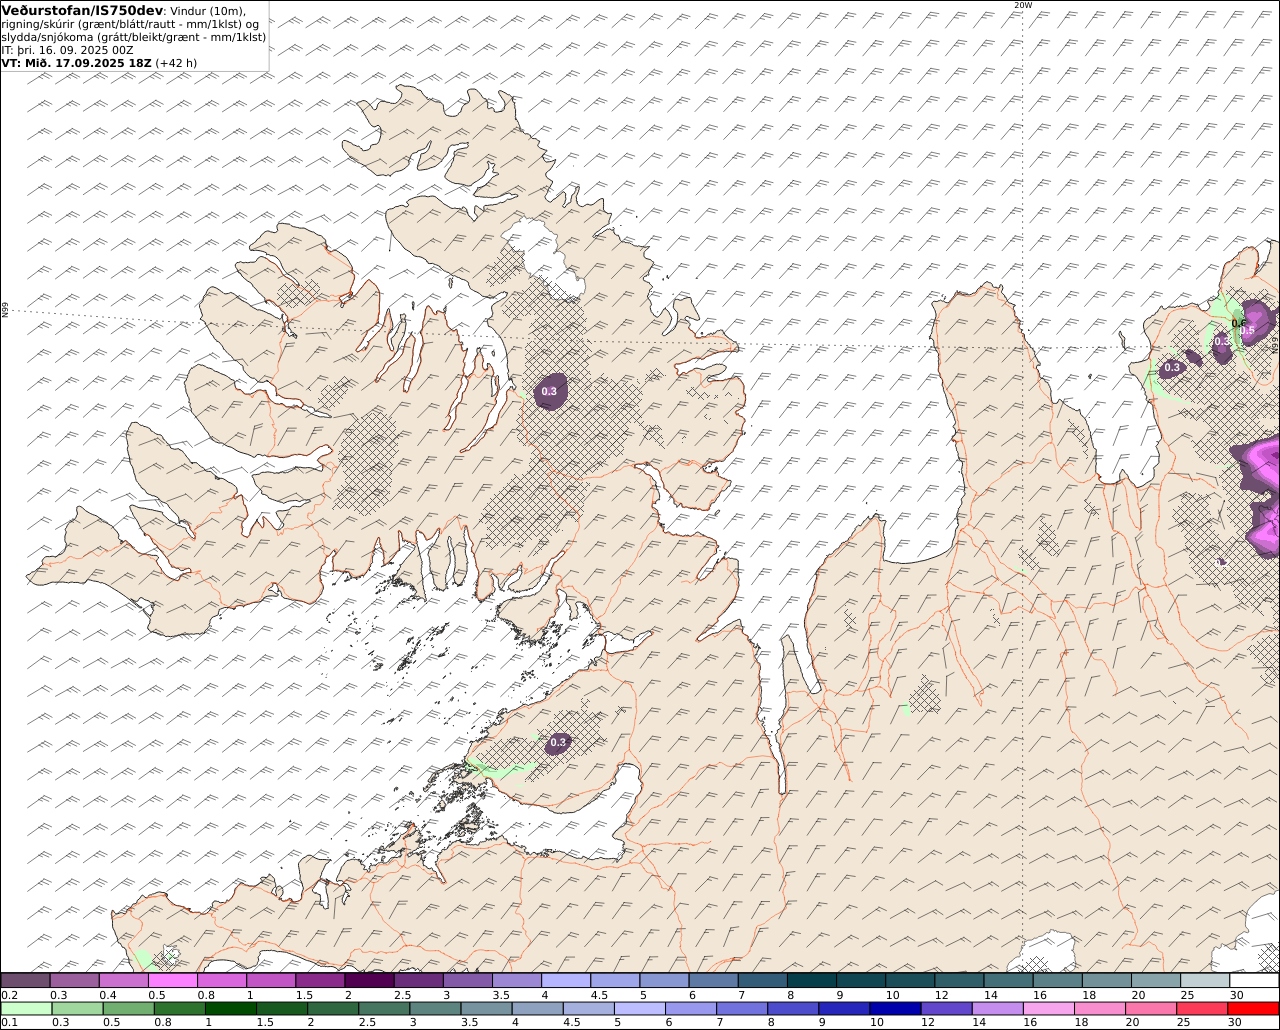Click the initial time 'IT: þri. 16. 09. 2025 00Z'

tap(67, 49)
